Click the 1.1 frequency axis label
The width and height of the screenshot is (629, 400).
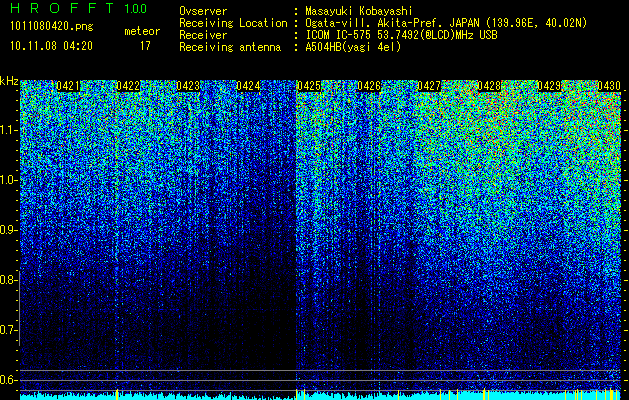pyautogui.click(x=8, y=130)
